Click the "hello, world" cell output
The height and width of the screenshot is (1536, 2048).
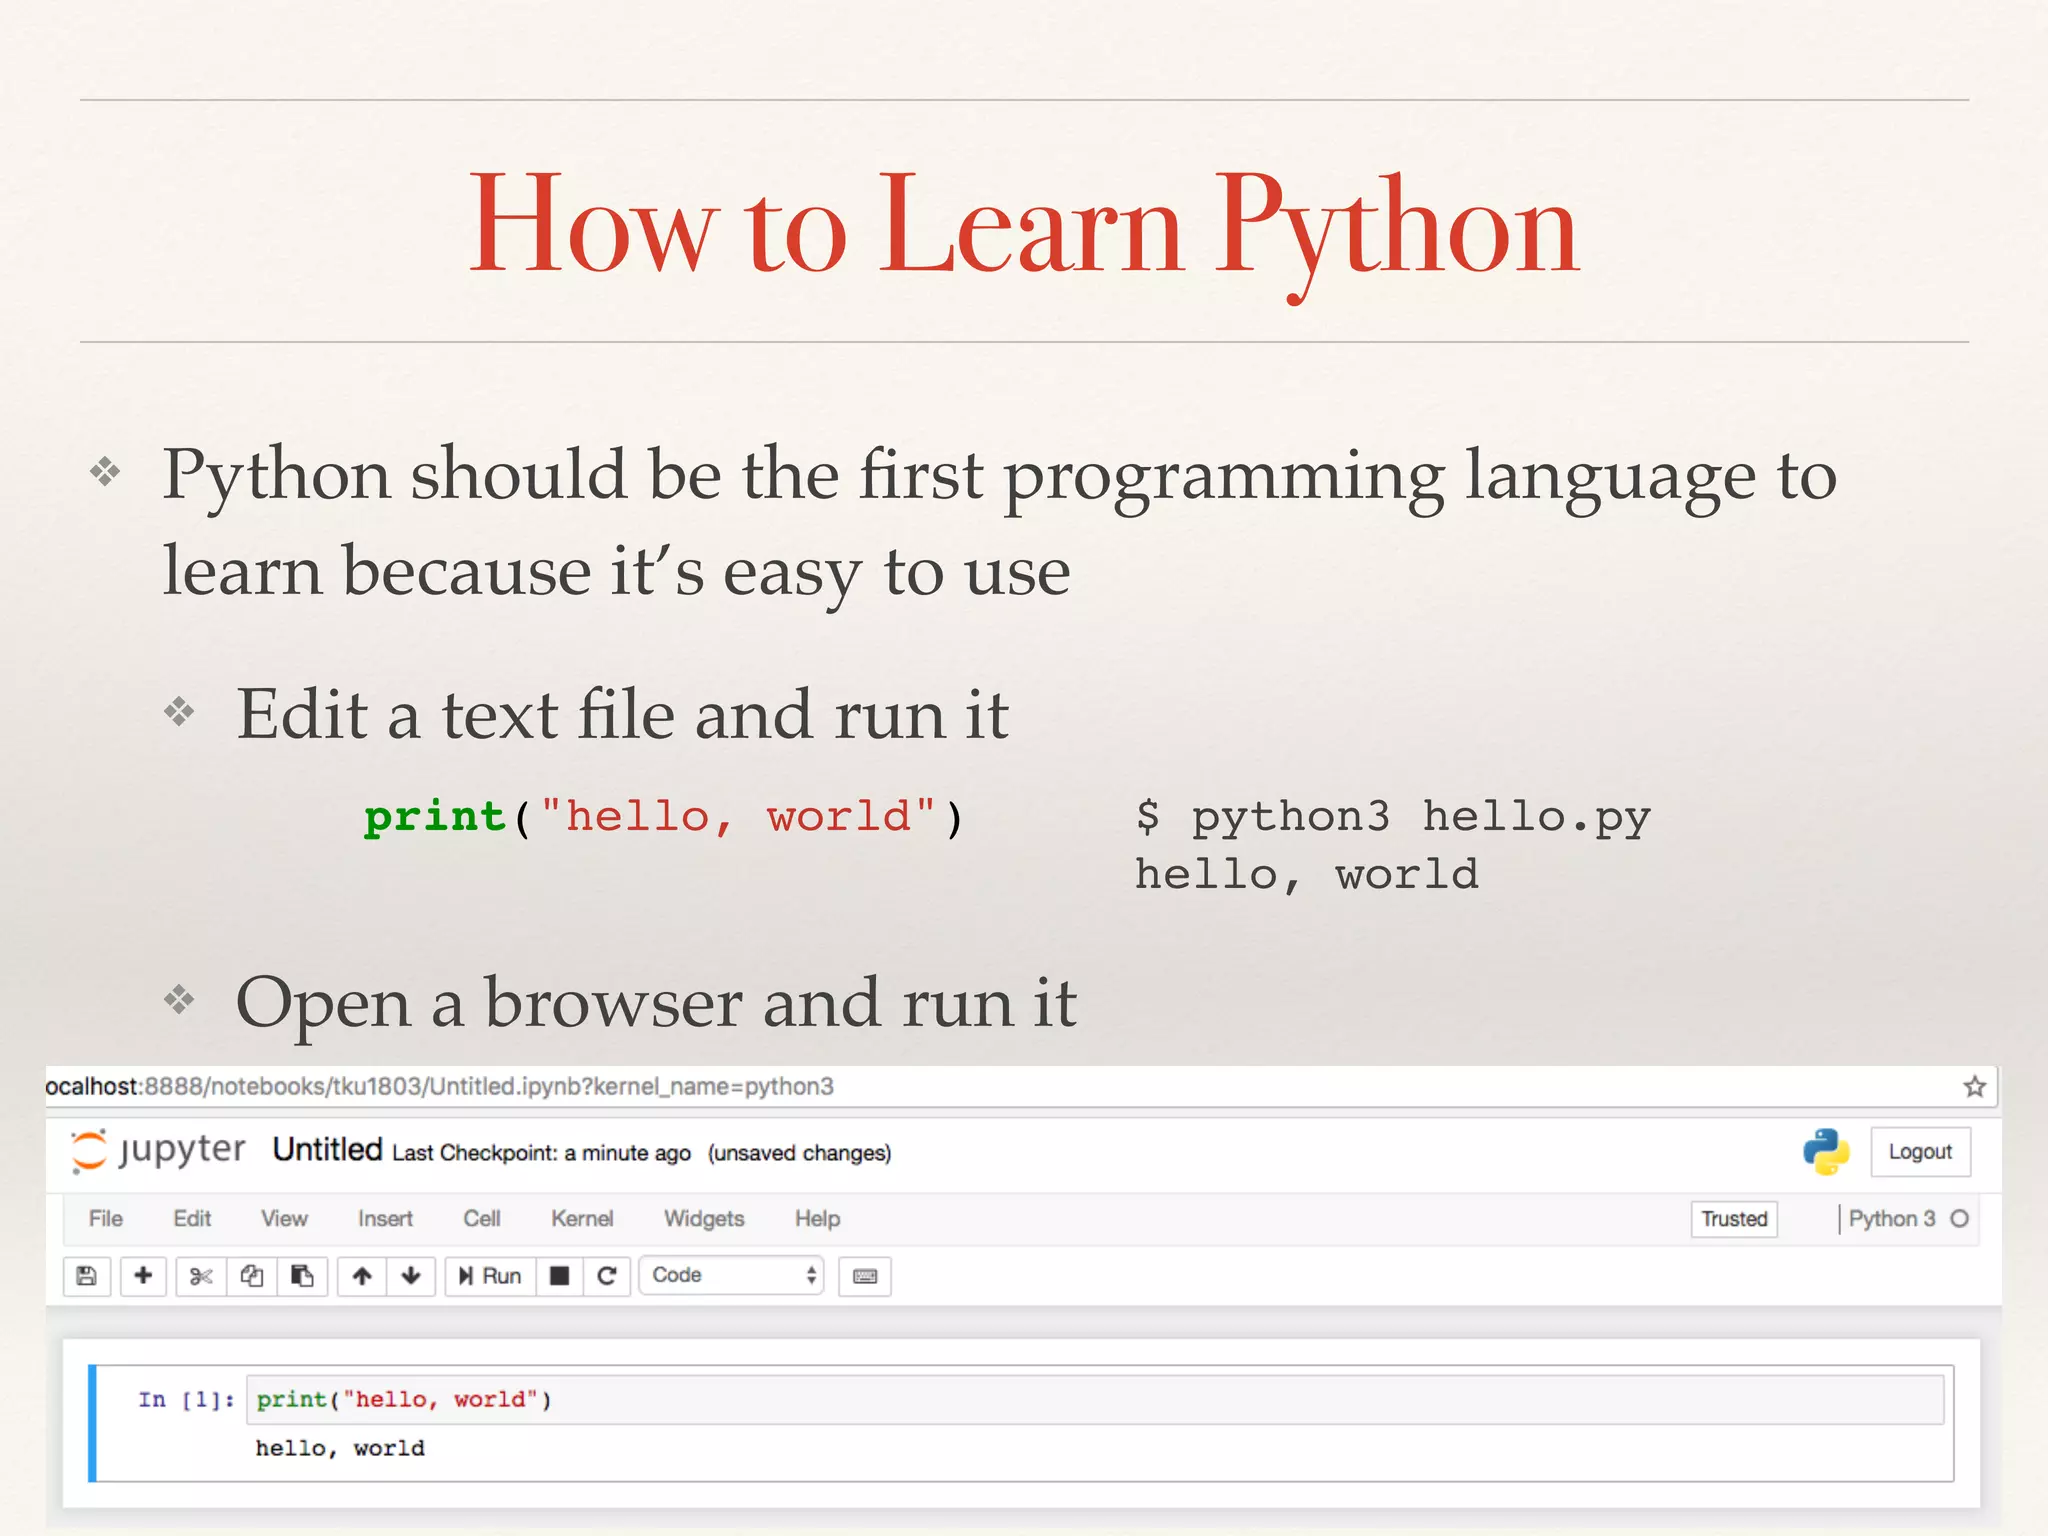click(x=340, y=1449)
